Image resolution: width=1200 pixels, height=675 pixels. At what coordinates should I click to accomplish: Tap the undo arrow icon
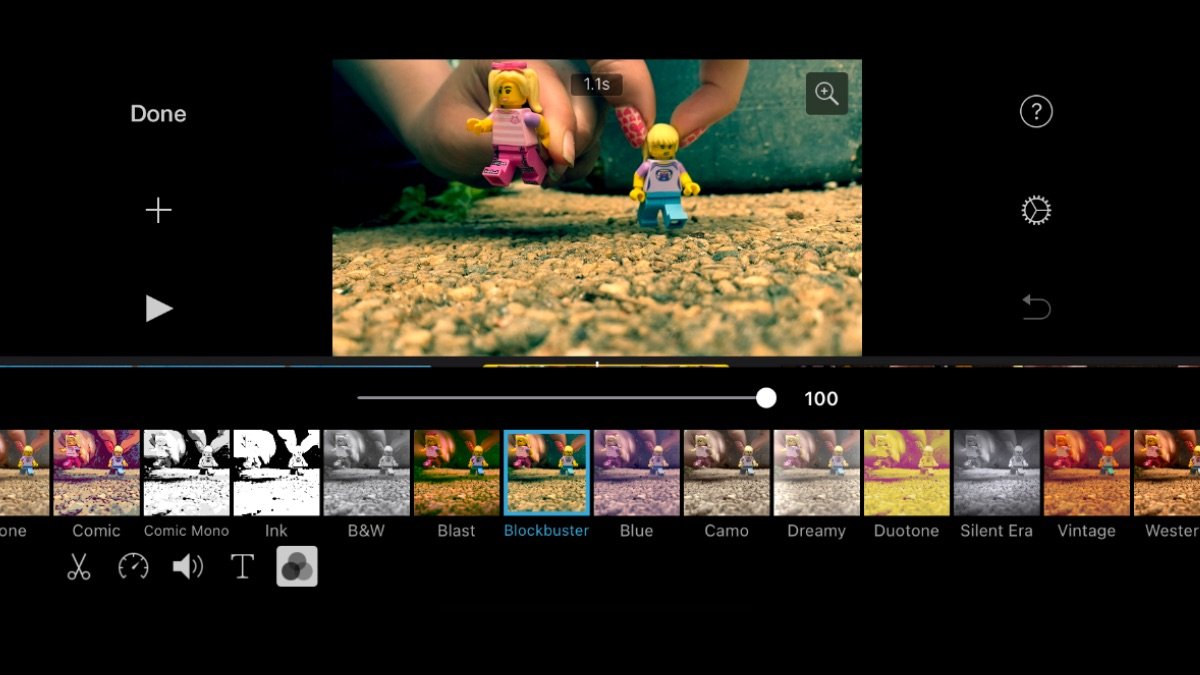(x=1036, y=307)
